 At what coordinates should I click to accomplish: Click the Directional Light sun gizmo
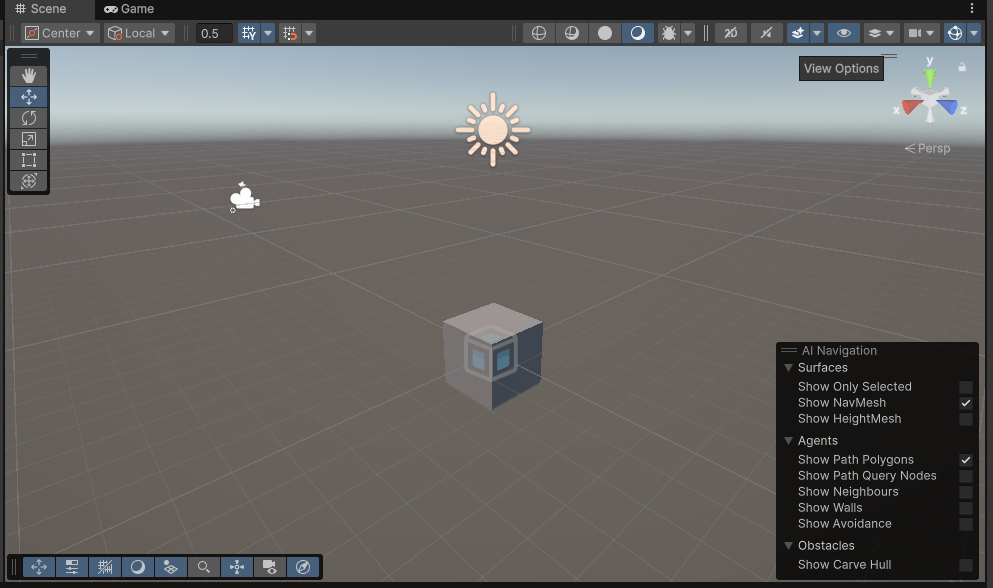(x=493, y=130)
